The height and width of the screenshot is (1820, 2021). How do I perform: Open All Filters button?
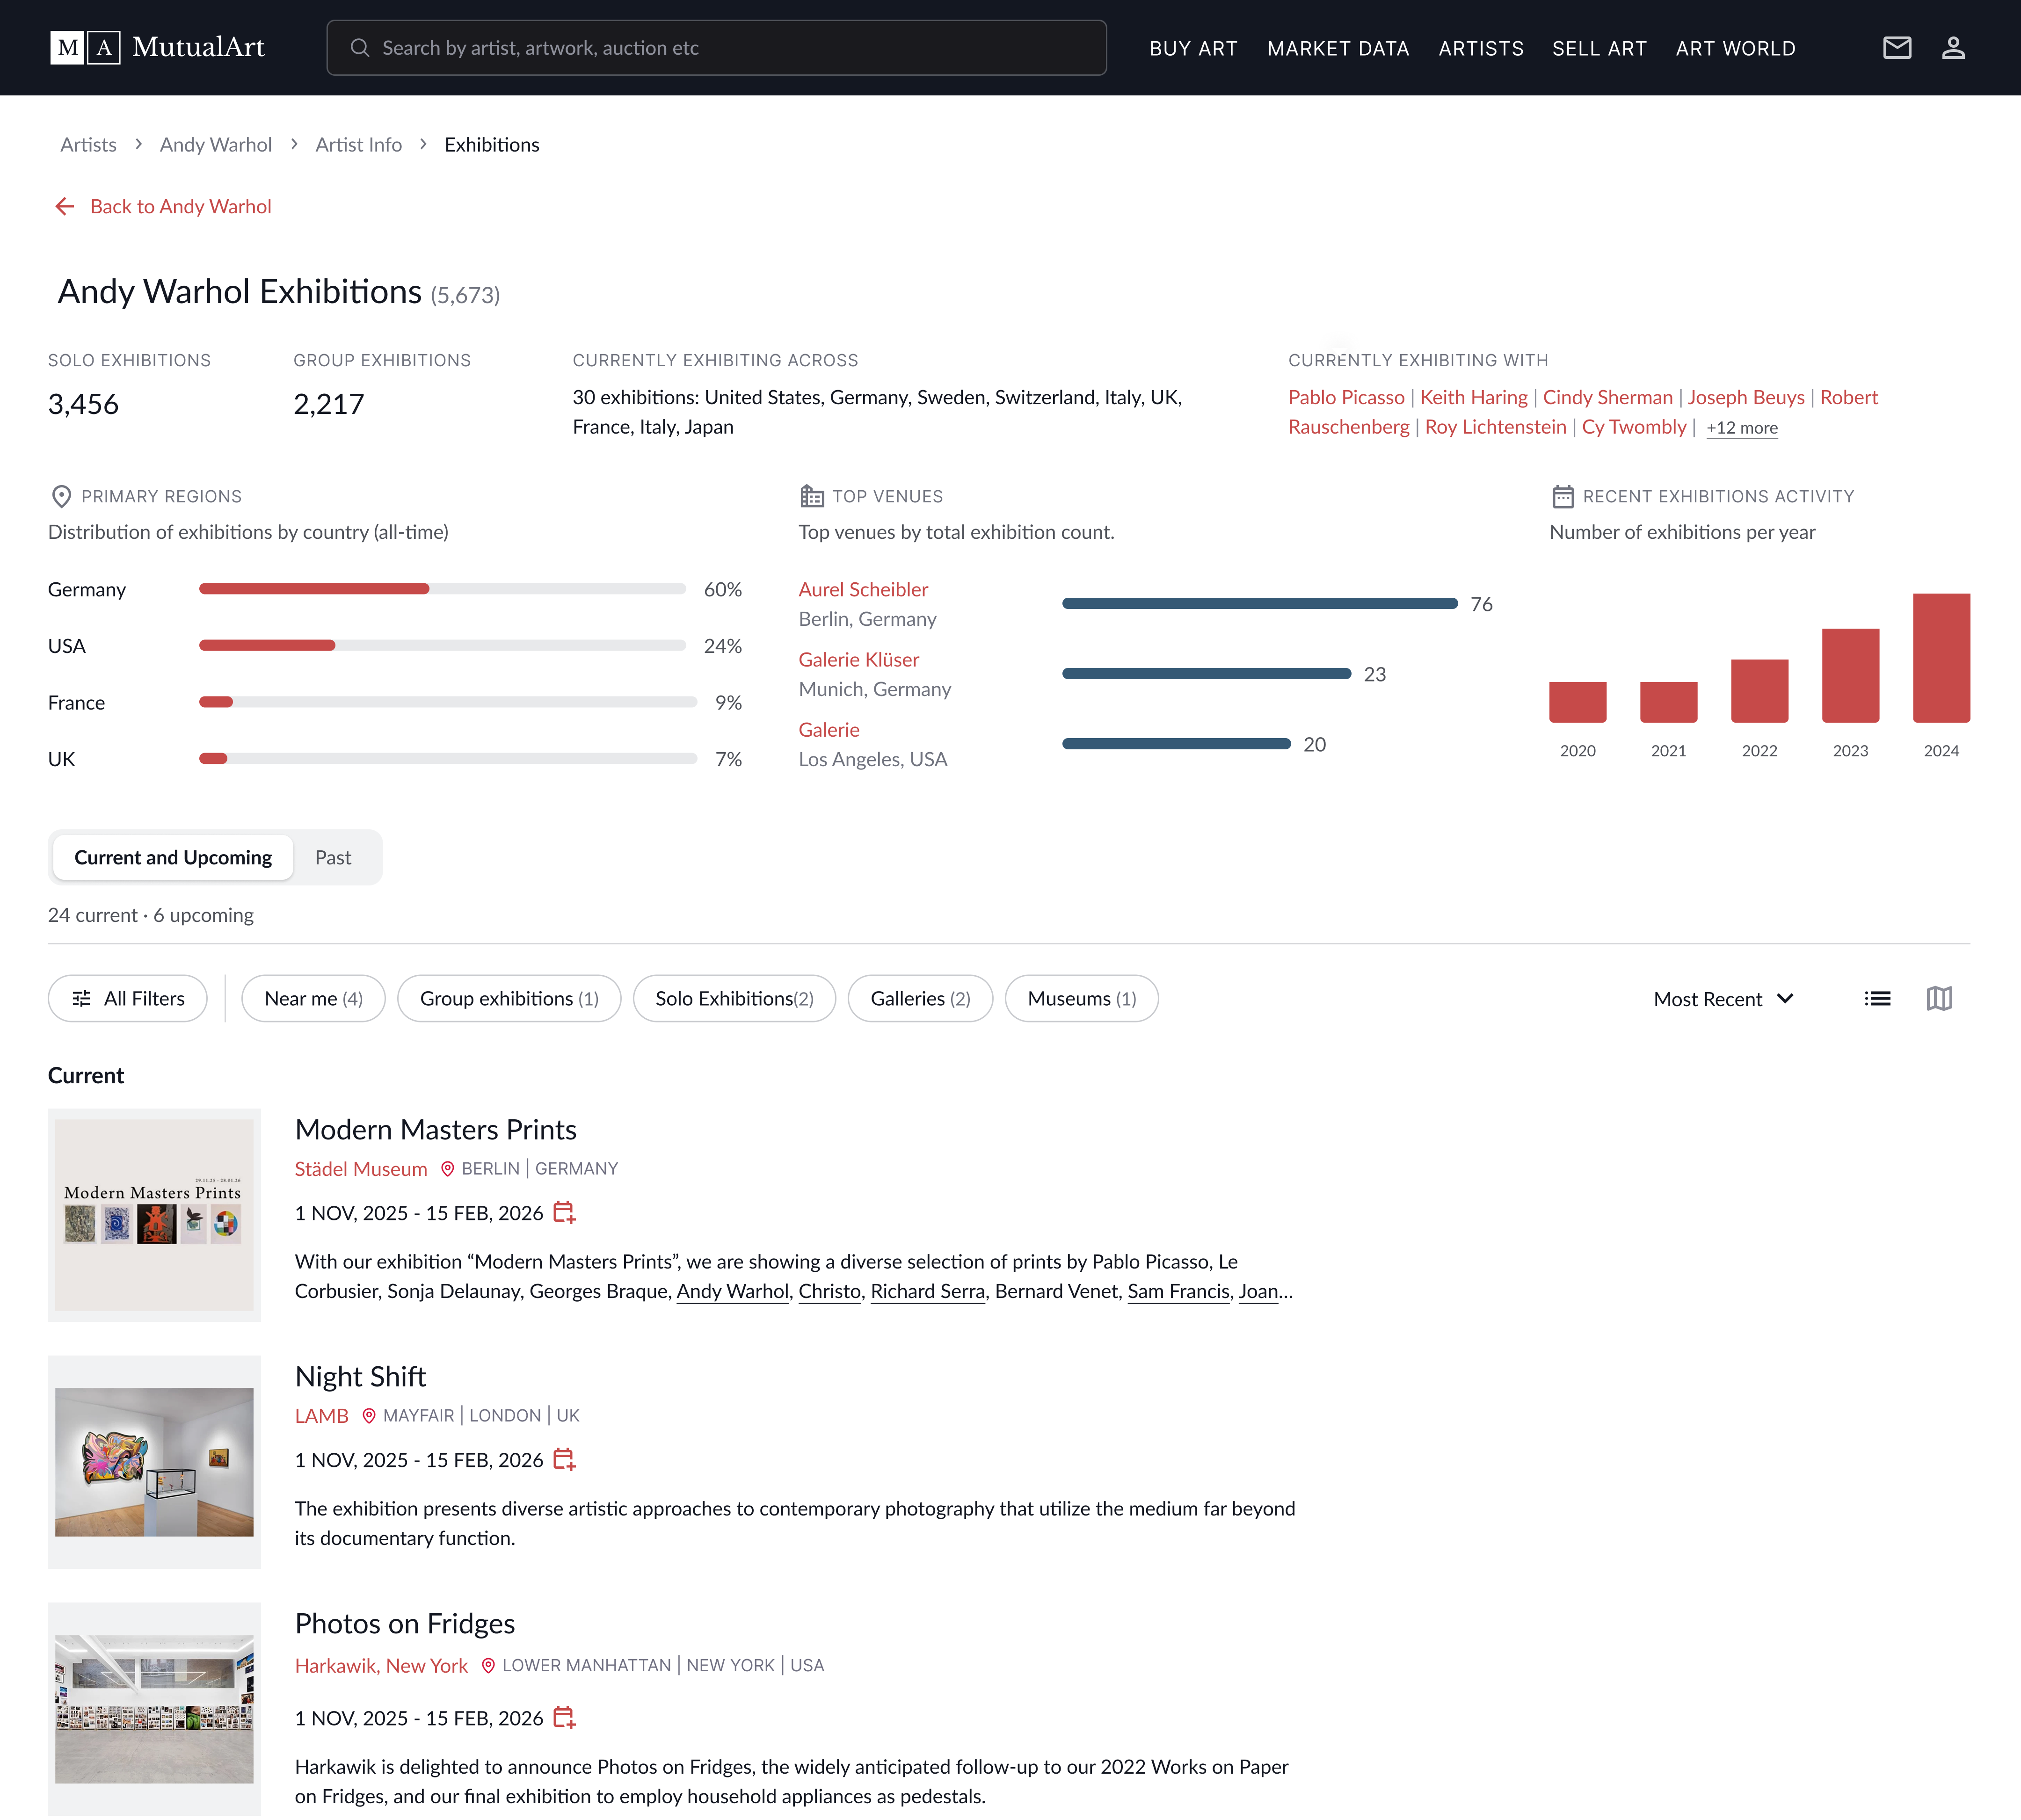pyautogui.click(x=128, y=998)
